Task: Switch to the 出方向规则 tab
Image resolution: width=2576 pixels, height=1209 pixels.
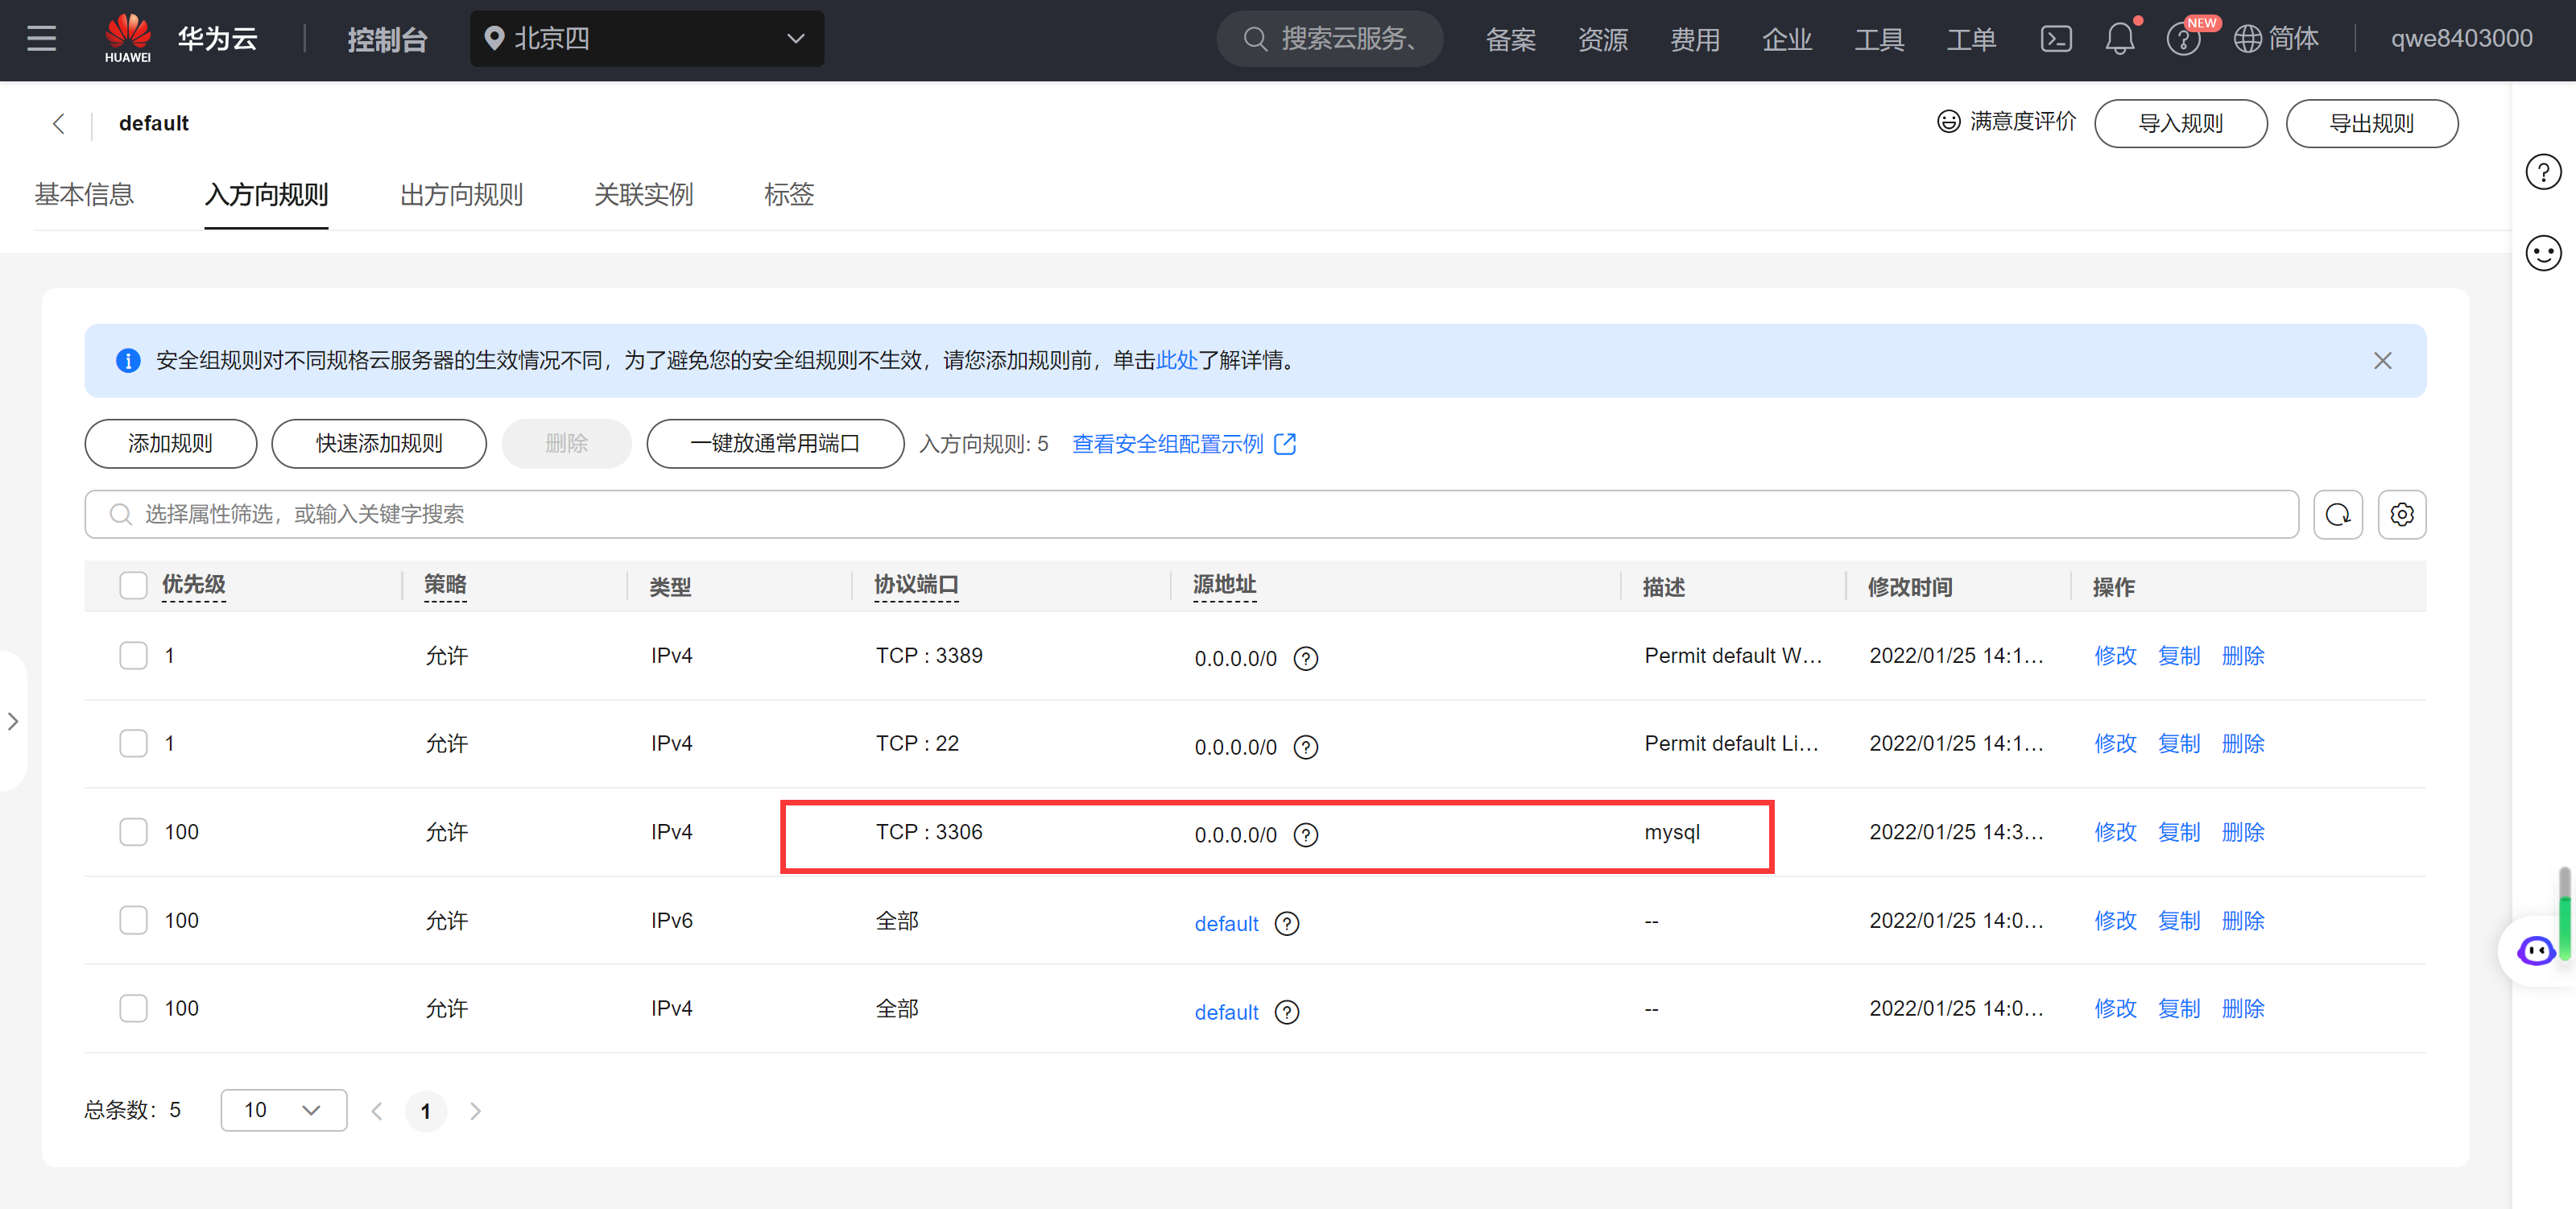Action: click(x=461, y=194)
